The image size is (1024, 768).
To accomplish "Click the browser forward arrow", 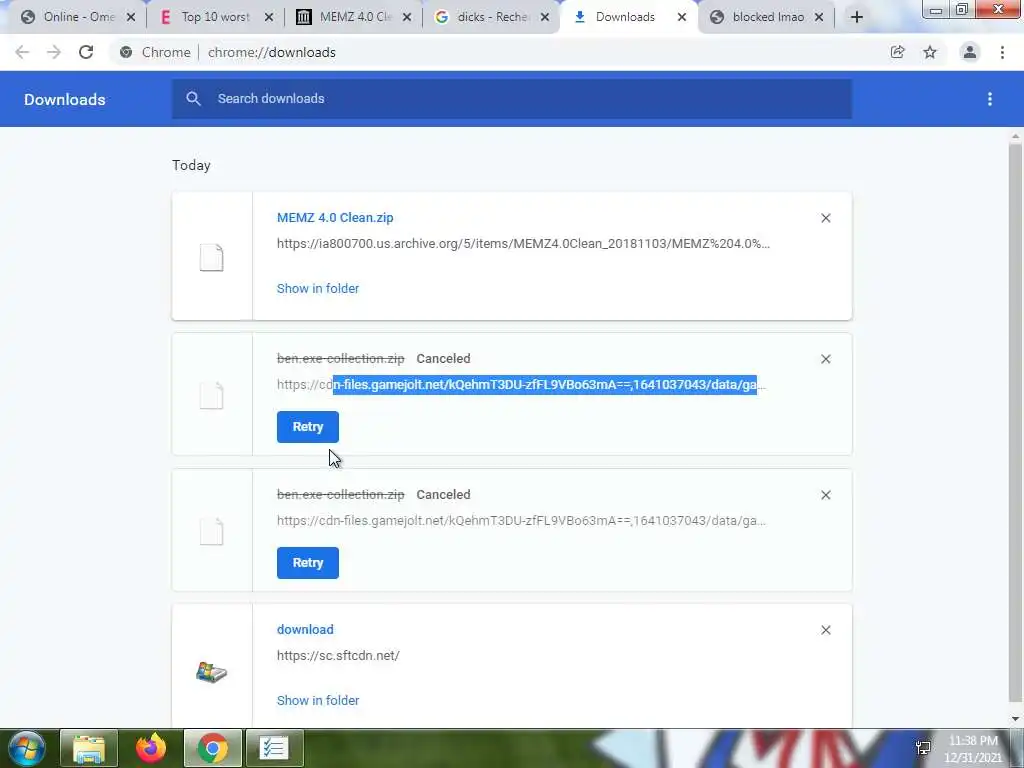I will click(x=54, y=52).
